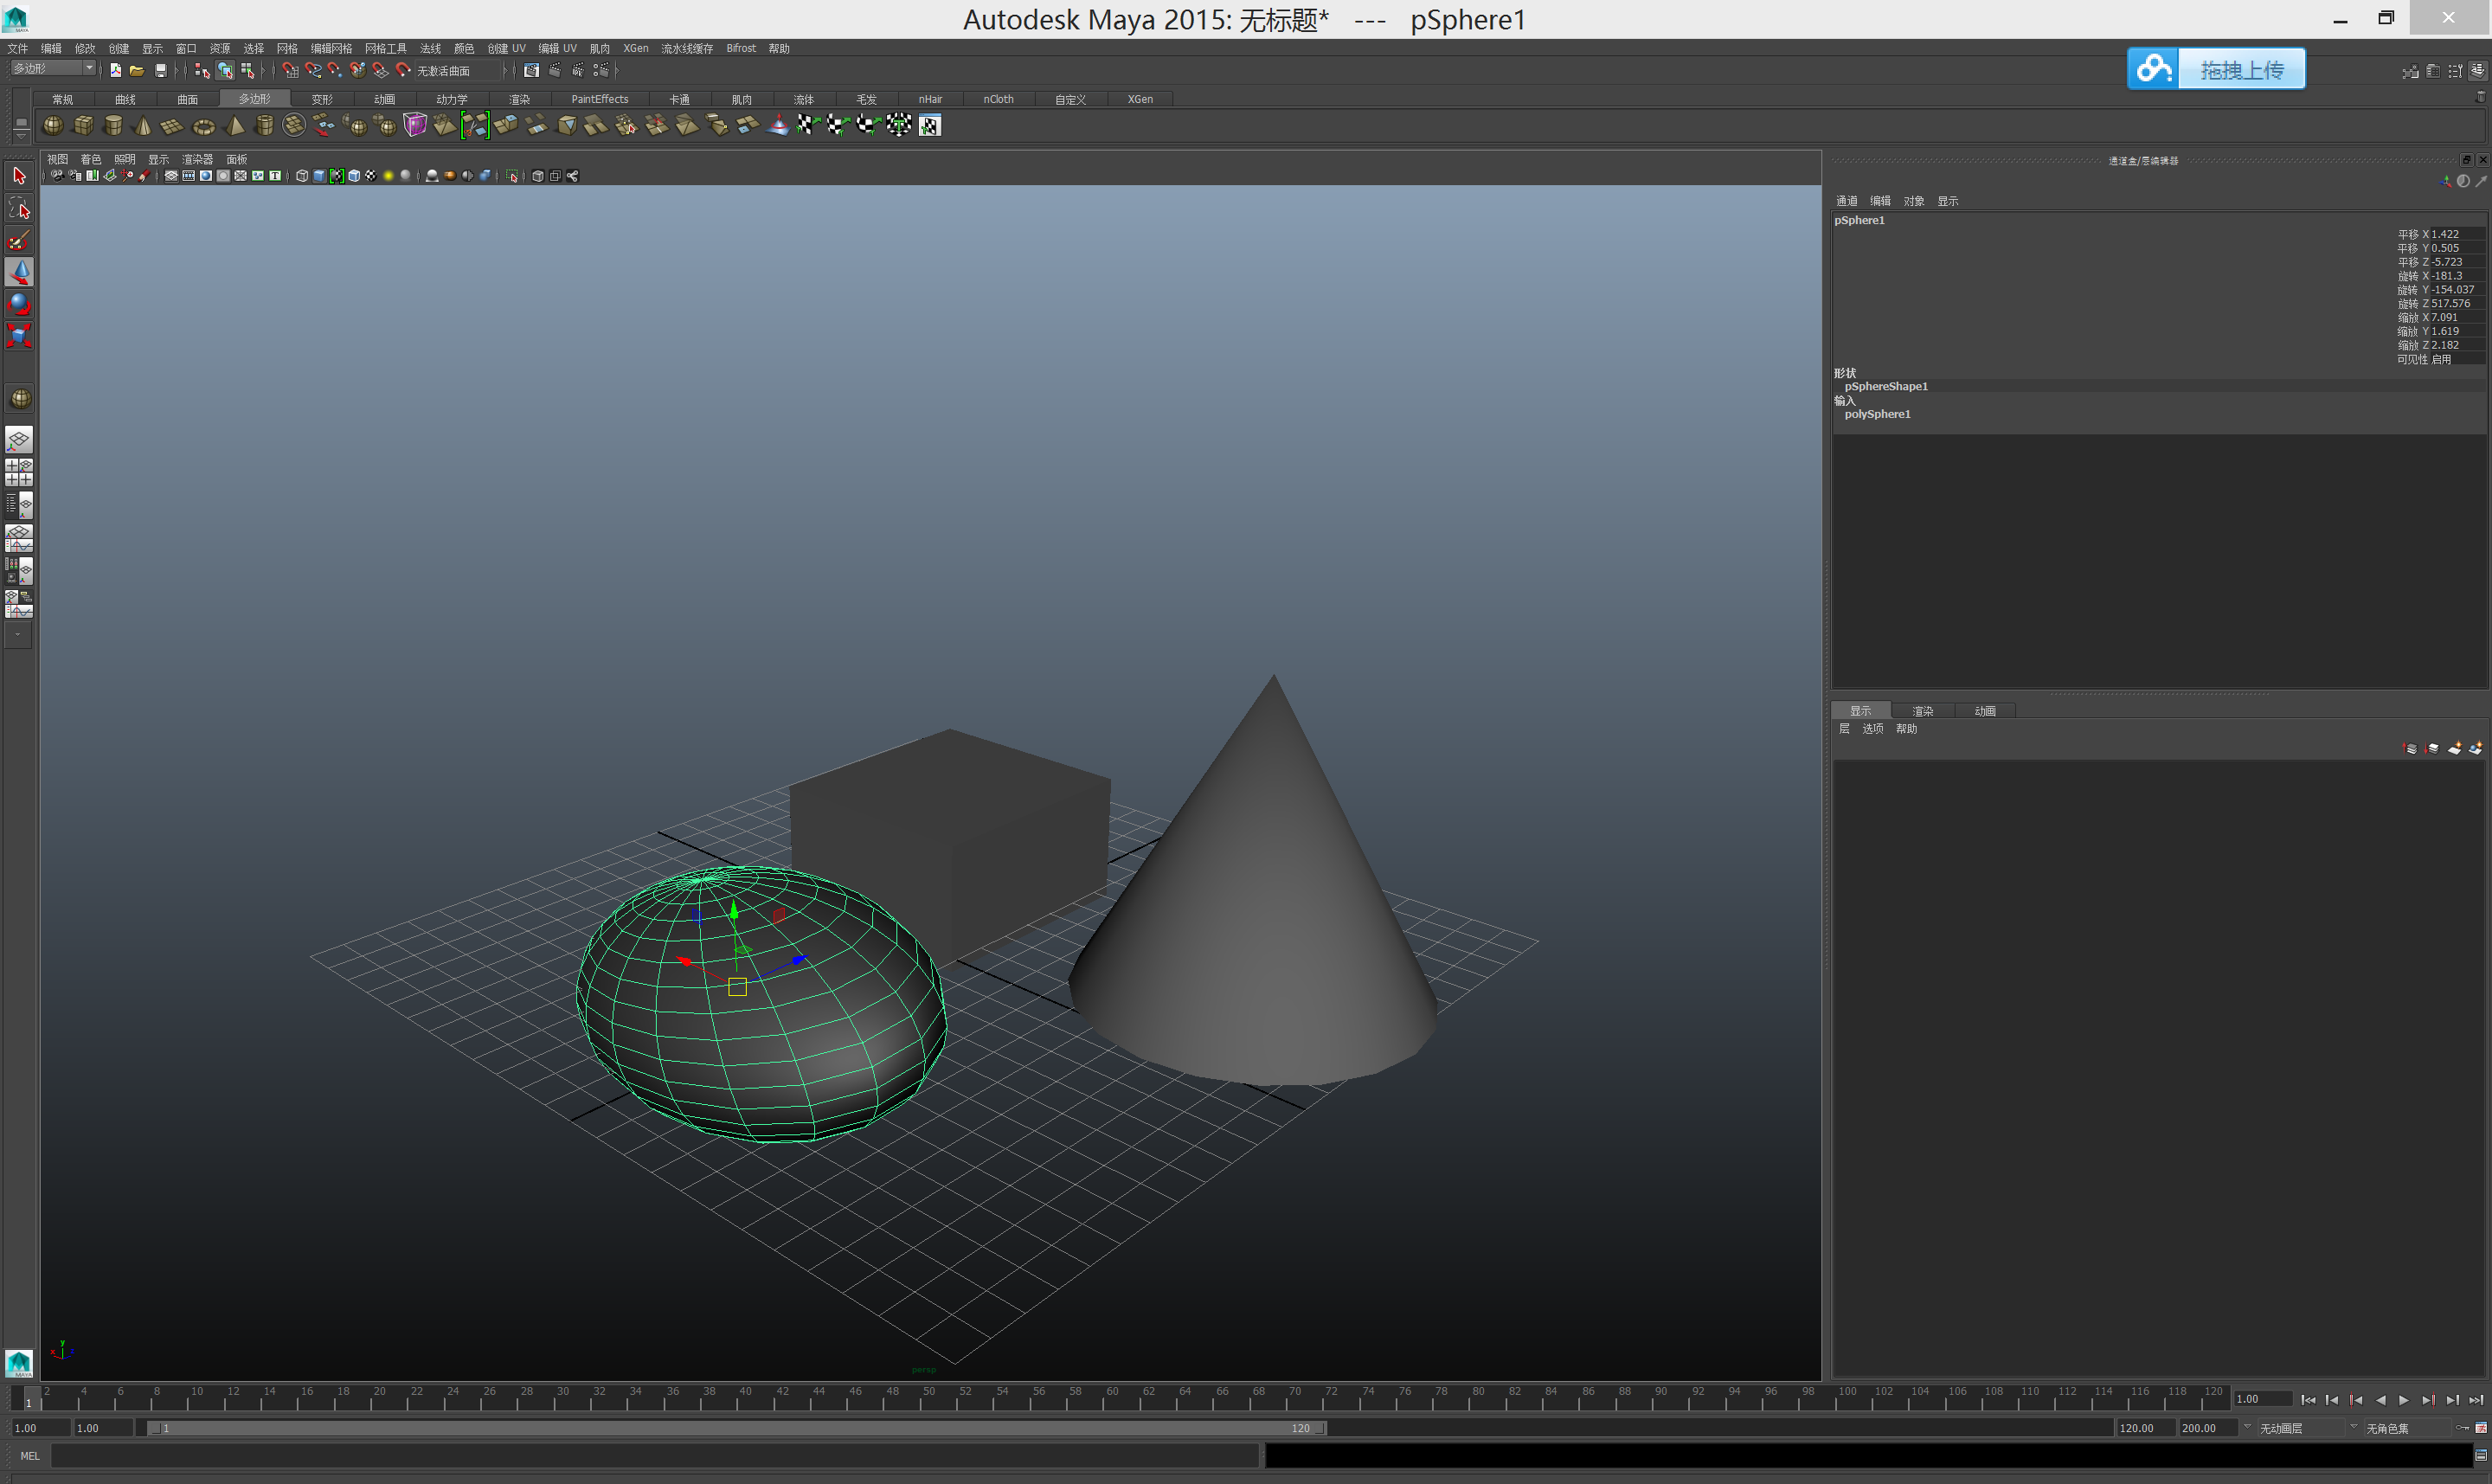Go to start of playback range
2492x1484 pixels.
tap(2308, 1400)
